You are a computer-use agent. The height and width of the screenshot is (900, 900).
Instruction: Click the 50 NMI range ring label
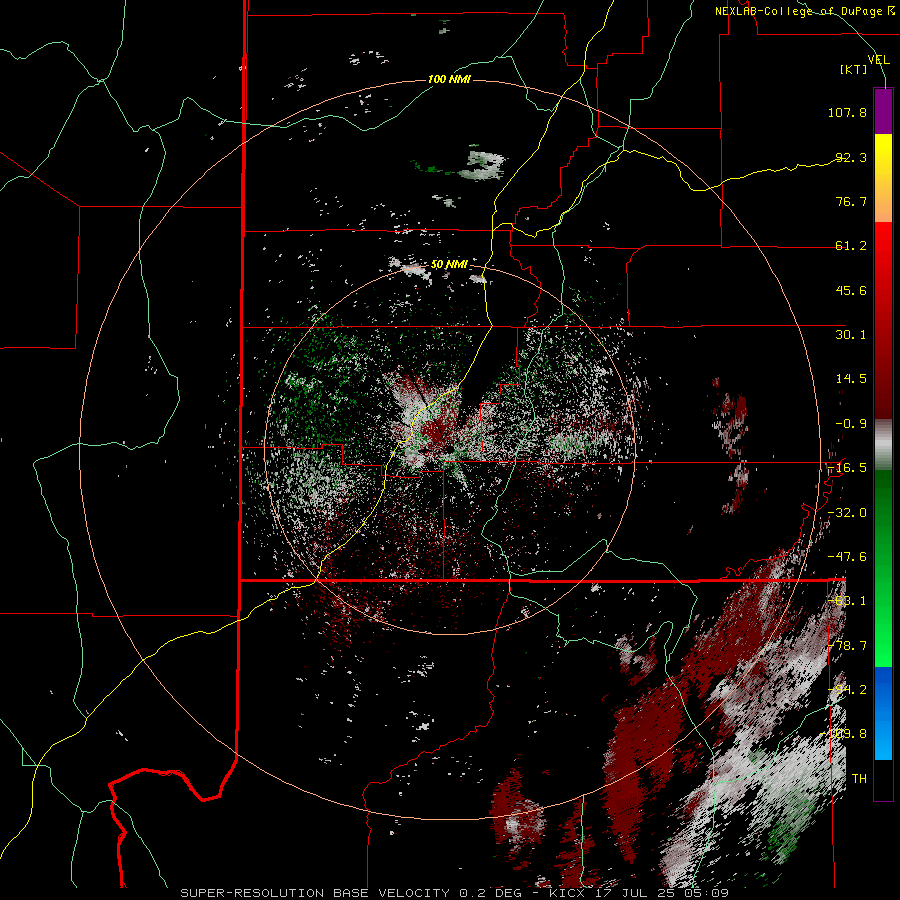pos(449,265)
